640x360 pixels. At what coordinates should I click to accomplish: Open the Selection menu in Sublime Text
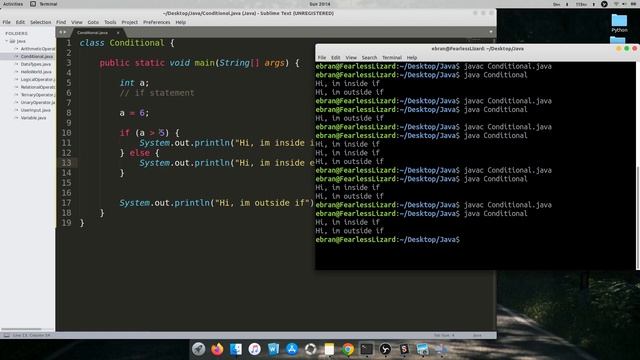(40, 22)
